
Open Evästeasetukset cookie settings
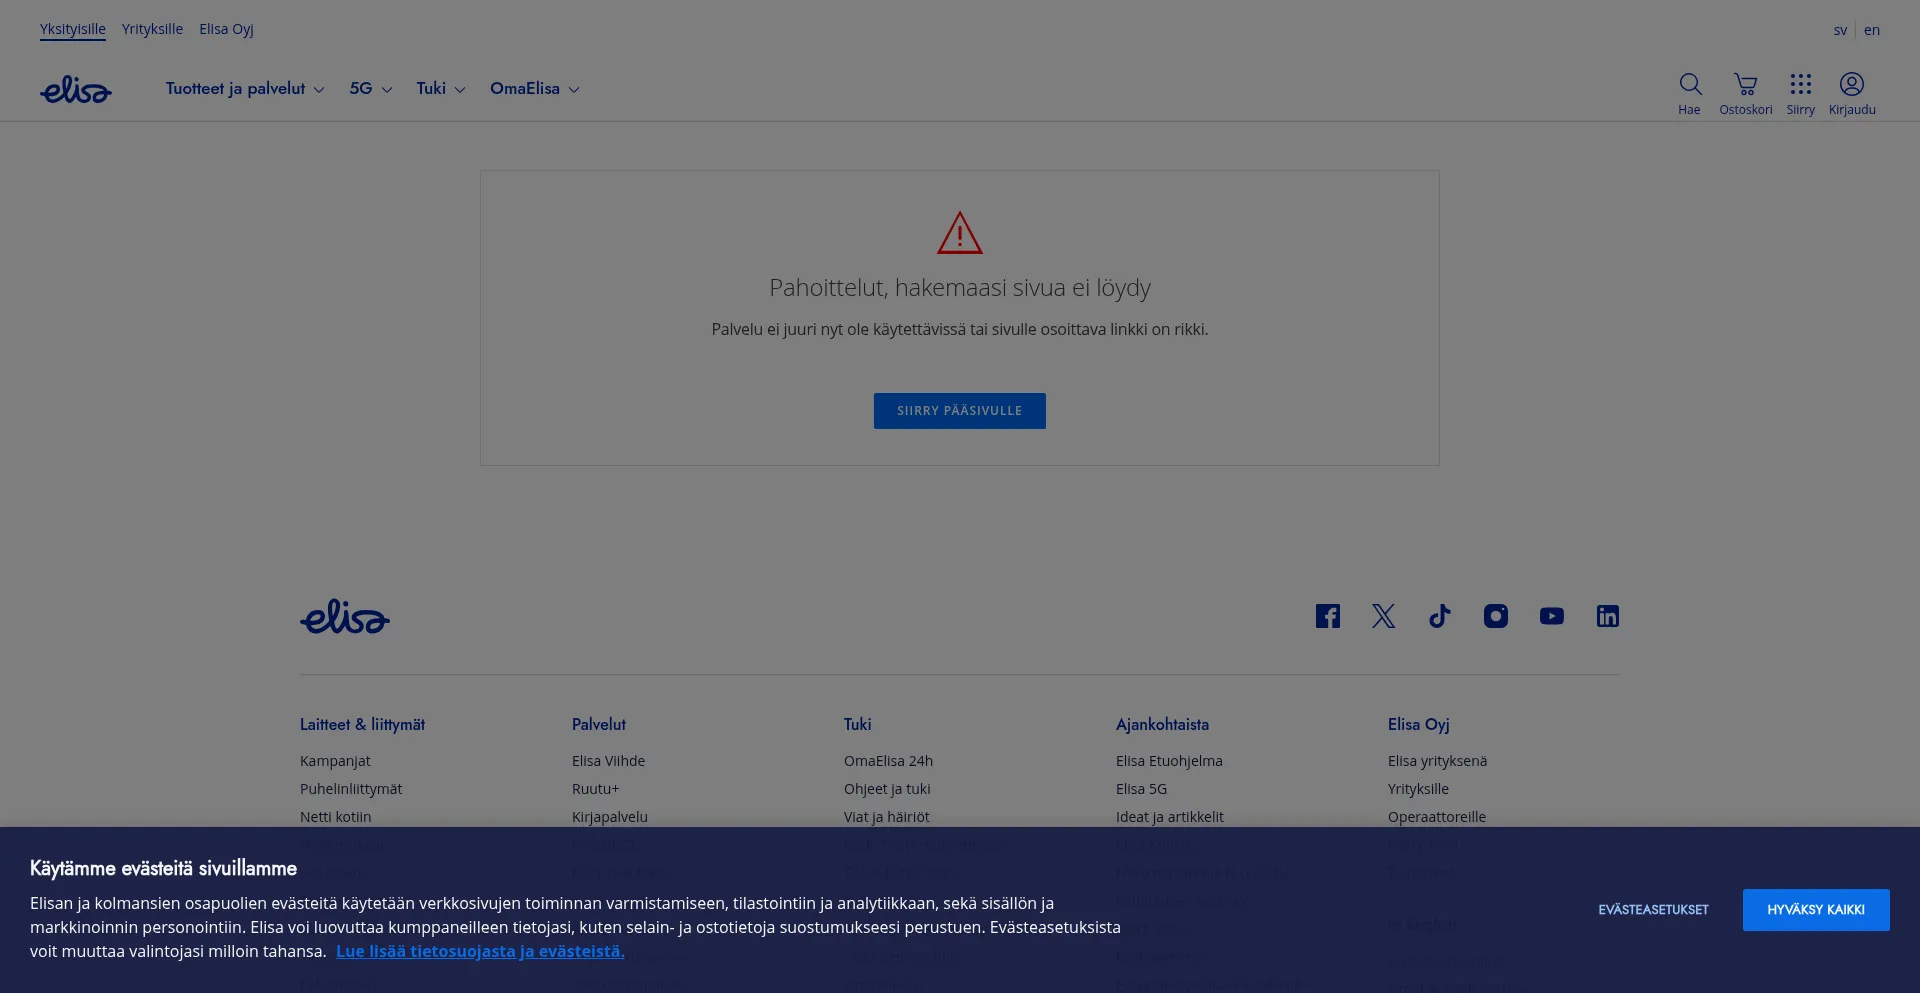coord(1653,910)
